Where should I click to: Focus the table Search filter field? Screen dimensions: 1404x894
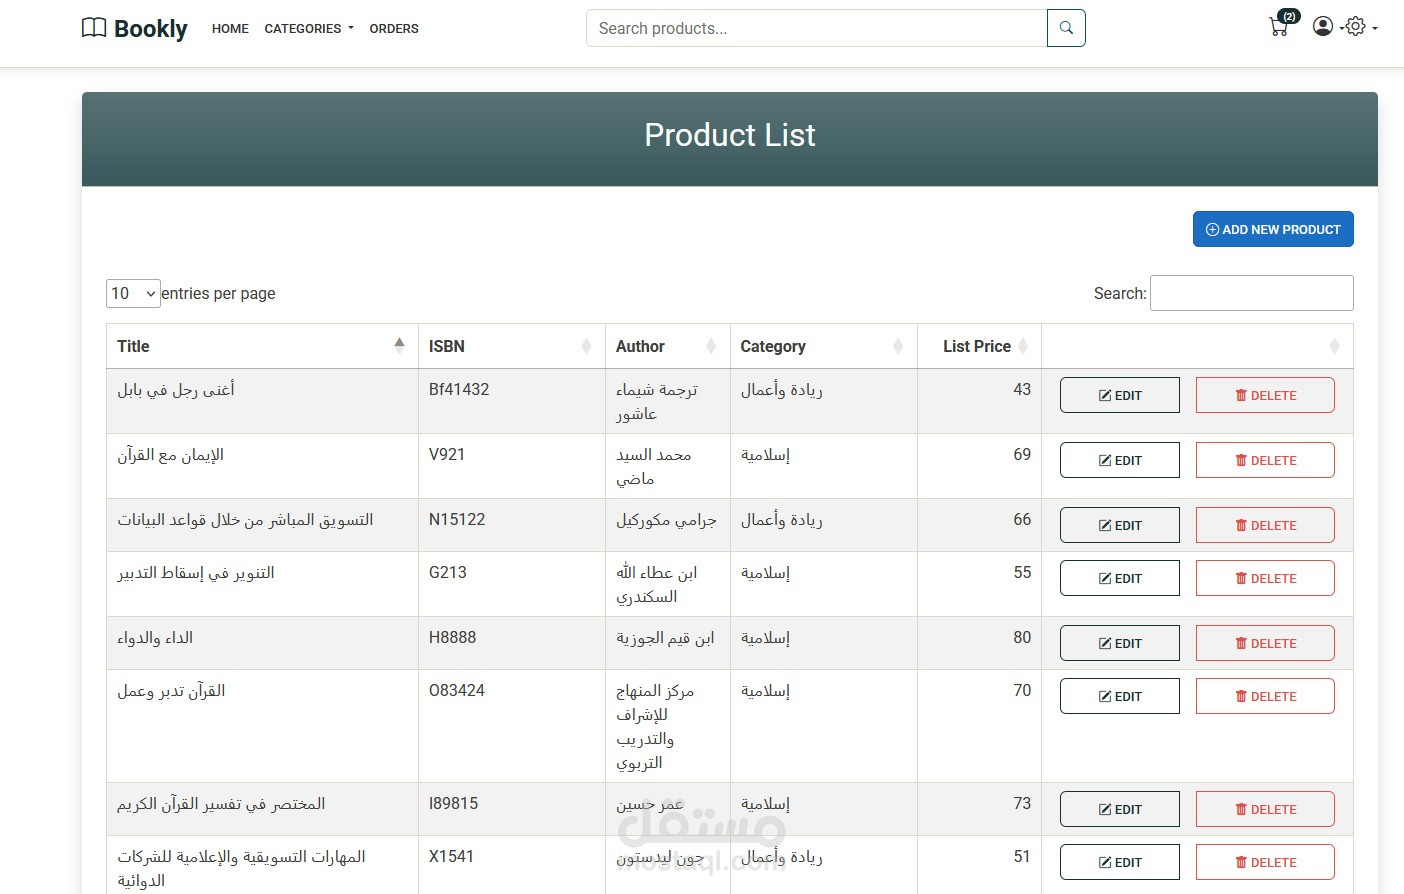(x=1251, y=293)
